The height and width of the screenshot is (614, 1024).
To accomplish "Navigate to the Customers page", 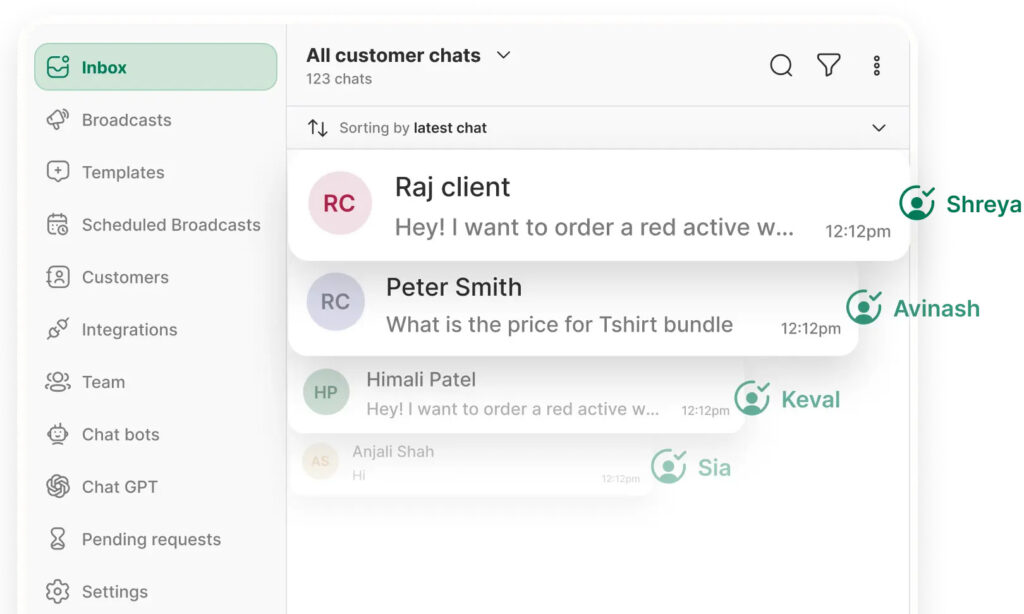I will (x=125, y=277).
